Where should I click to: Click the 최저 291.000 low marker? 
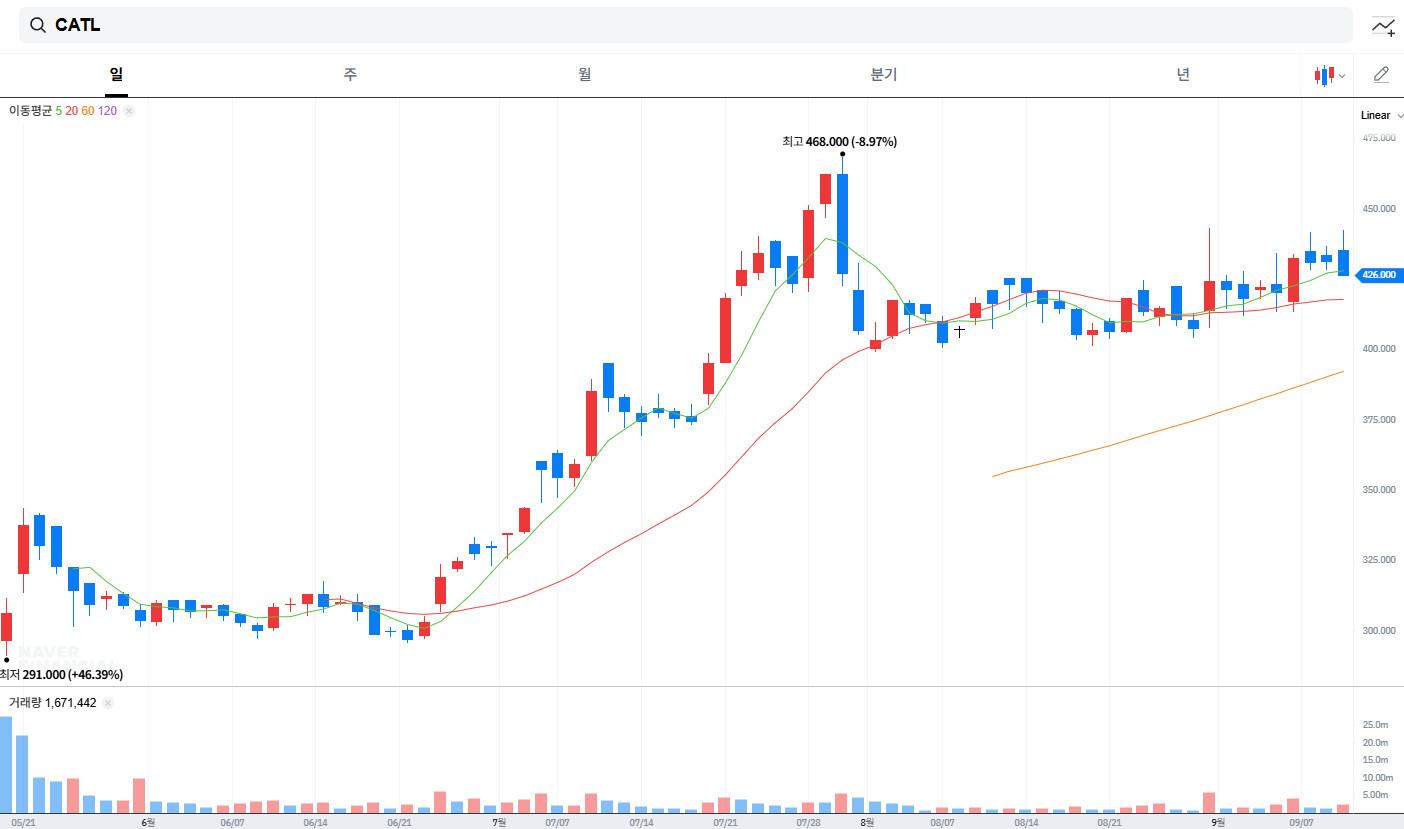62,675
